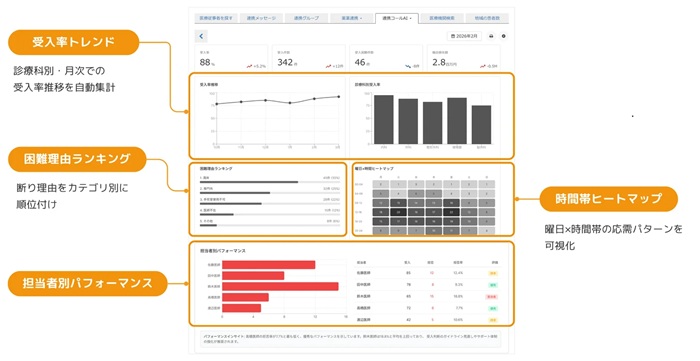Click the 46件 KPI value

coord(362,62)
